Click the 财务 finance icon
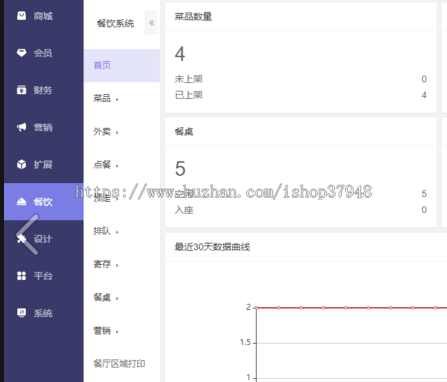447x382 pixels. coord(22,90)
